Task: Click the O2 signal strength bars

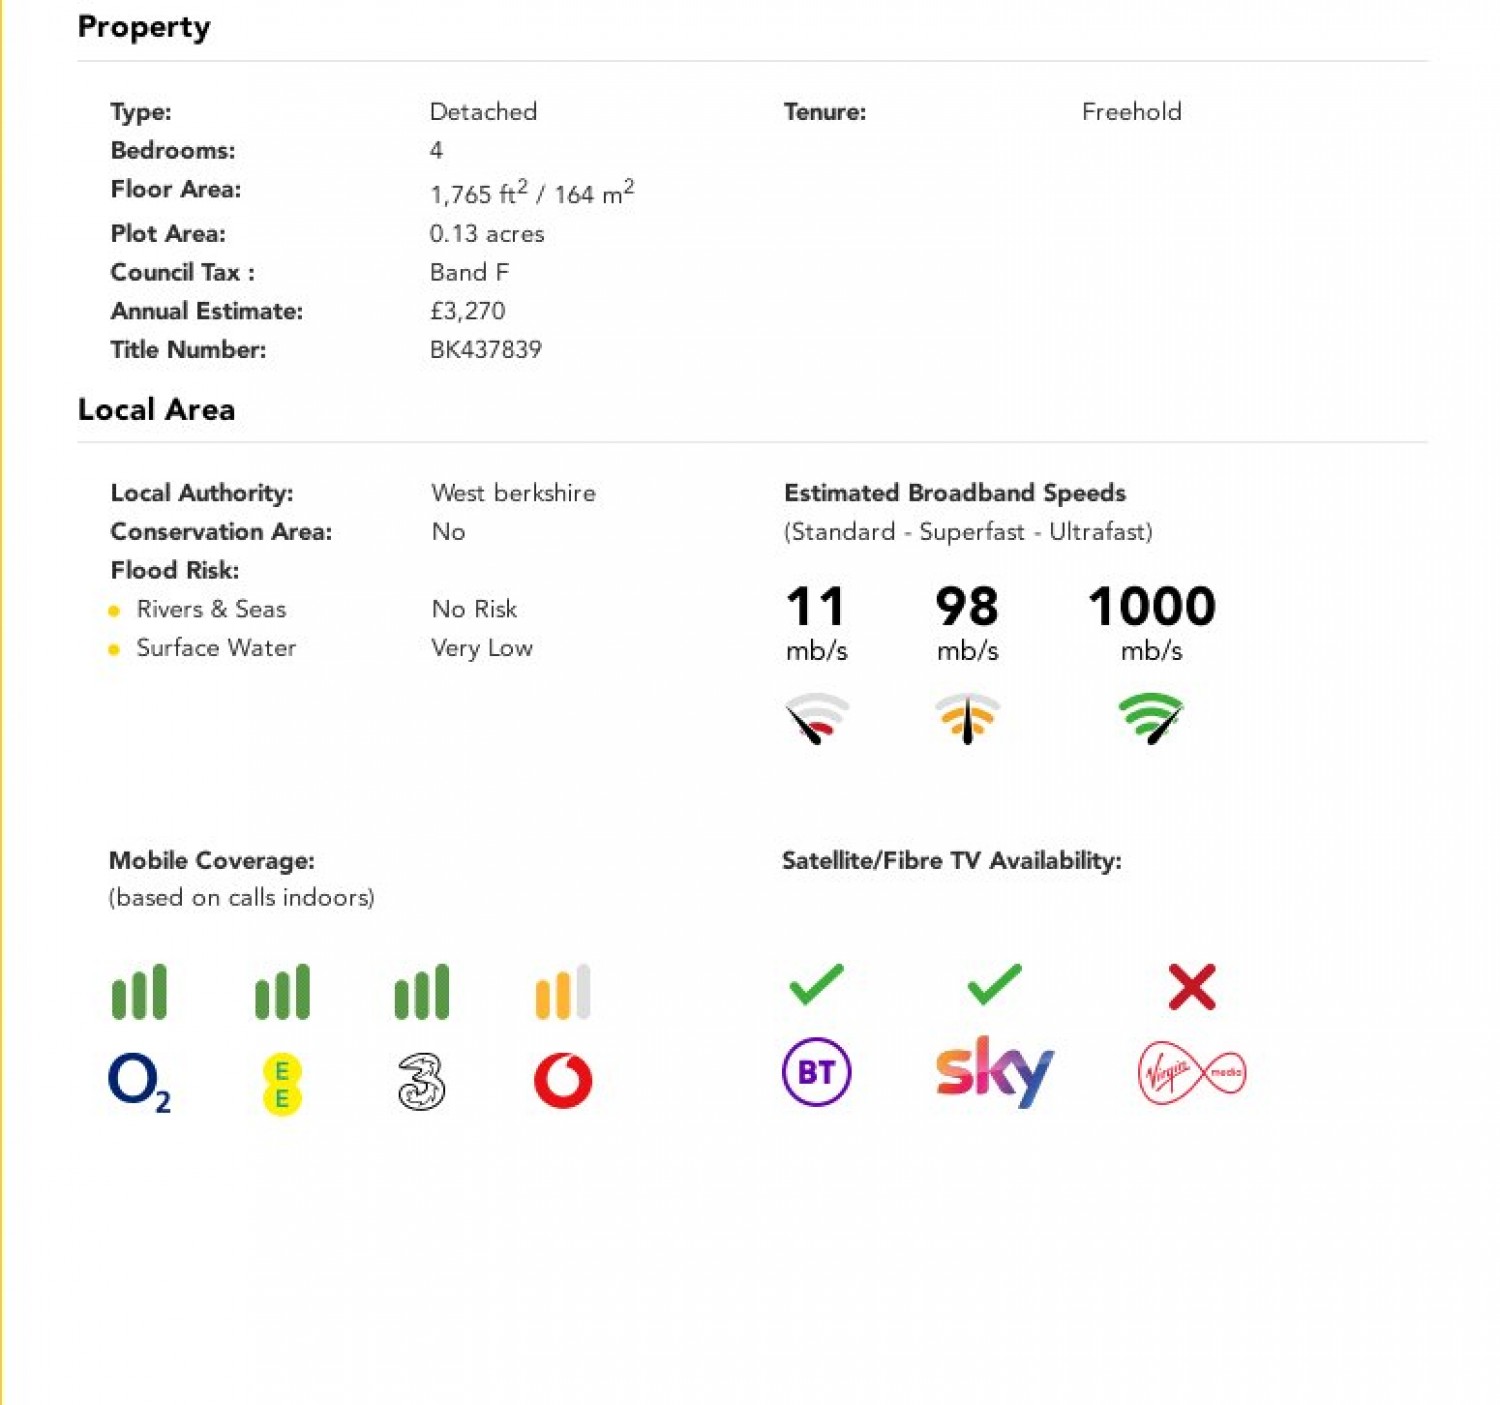Action: point(139,992)
